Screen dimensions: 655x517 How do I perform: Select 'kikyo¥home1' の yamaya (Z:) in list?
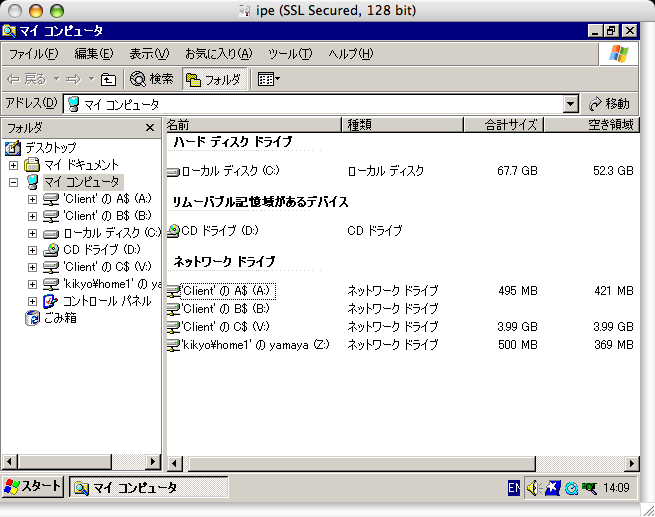(256, 345)
